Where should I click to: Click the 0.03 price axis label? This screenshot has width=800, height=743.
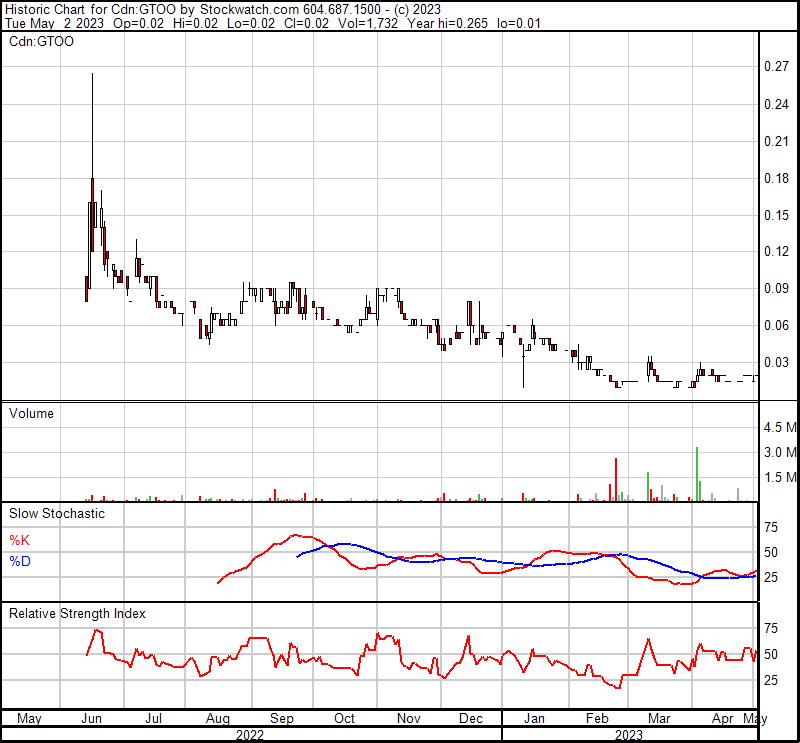click(776, 362)
